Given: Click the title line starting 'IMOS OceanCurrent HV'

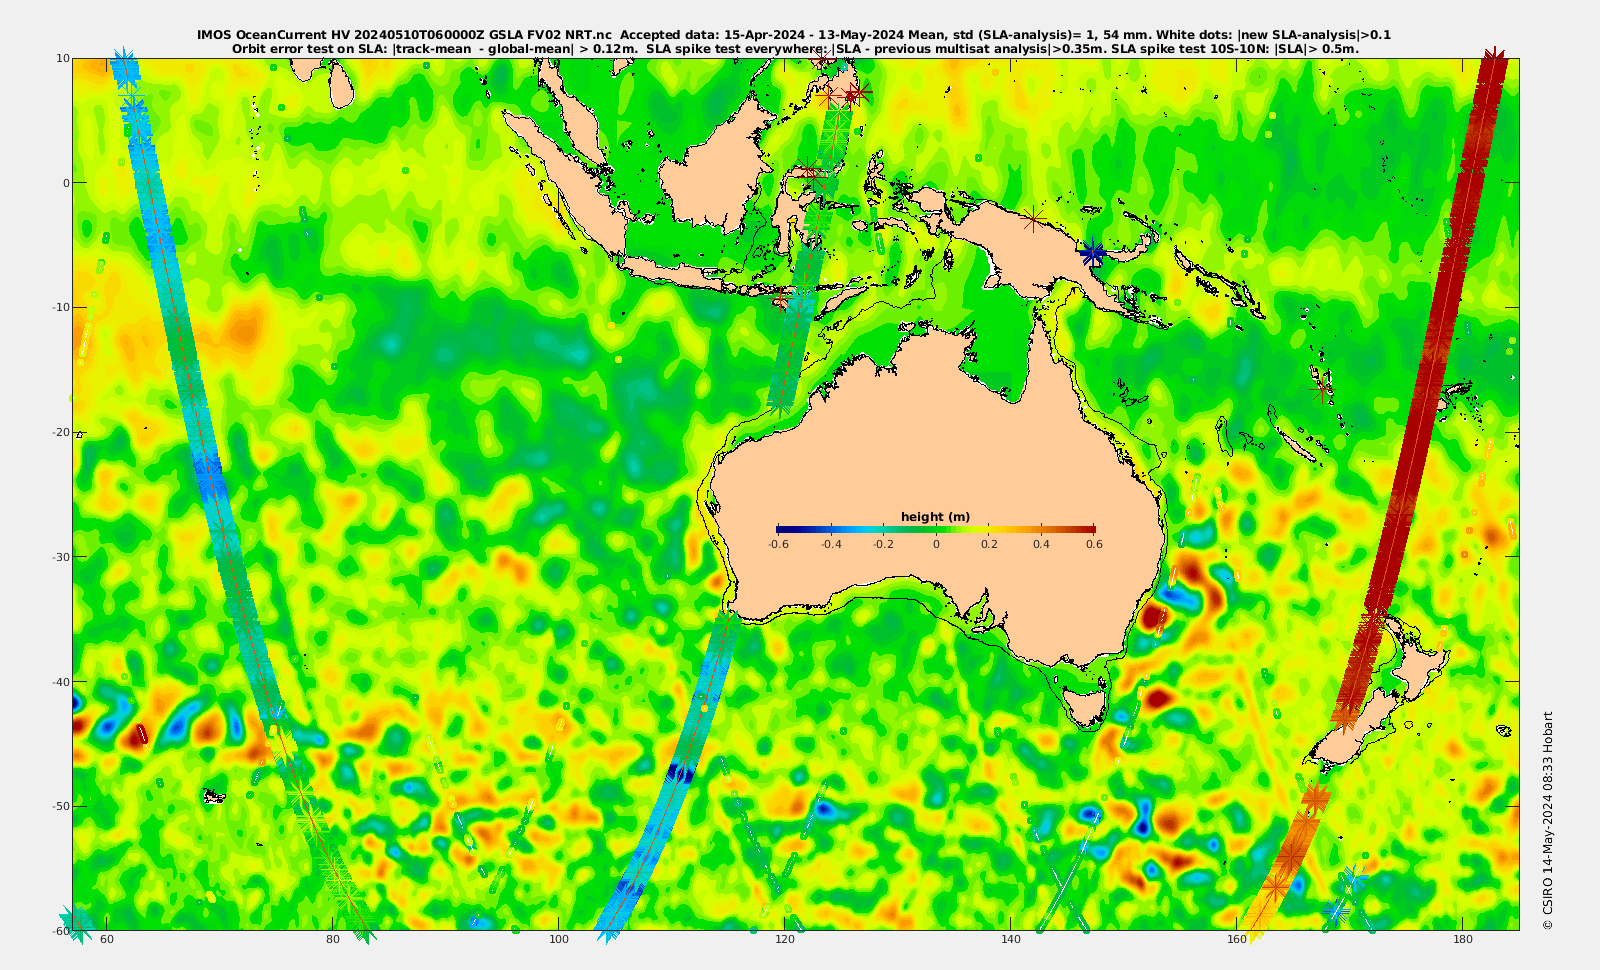Looking at the screenshot, I should point(793,35).
